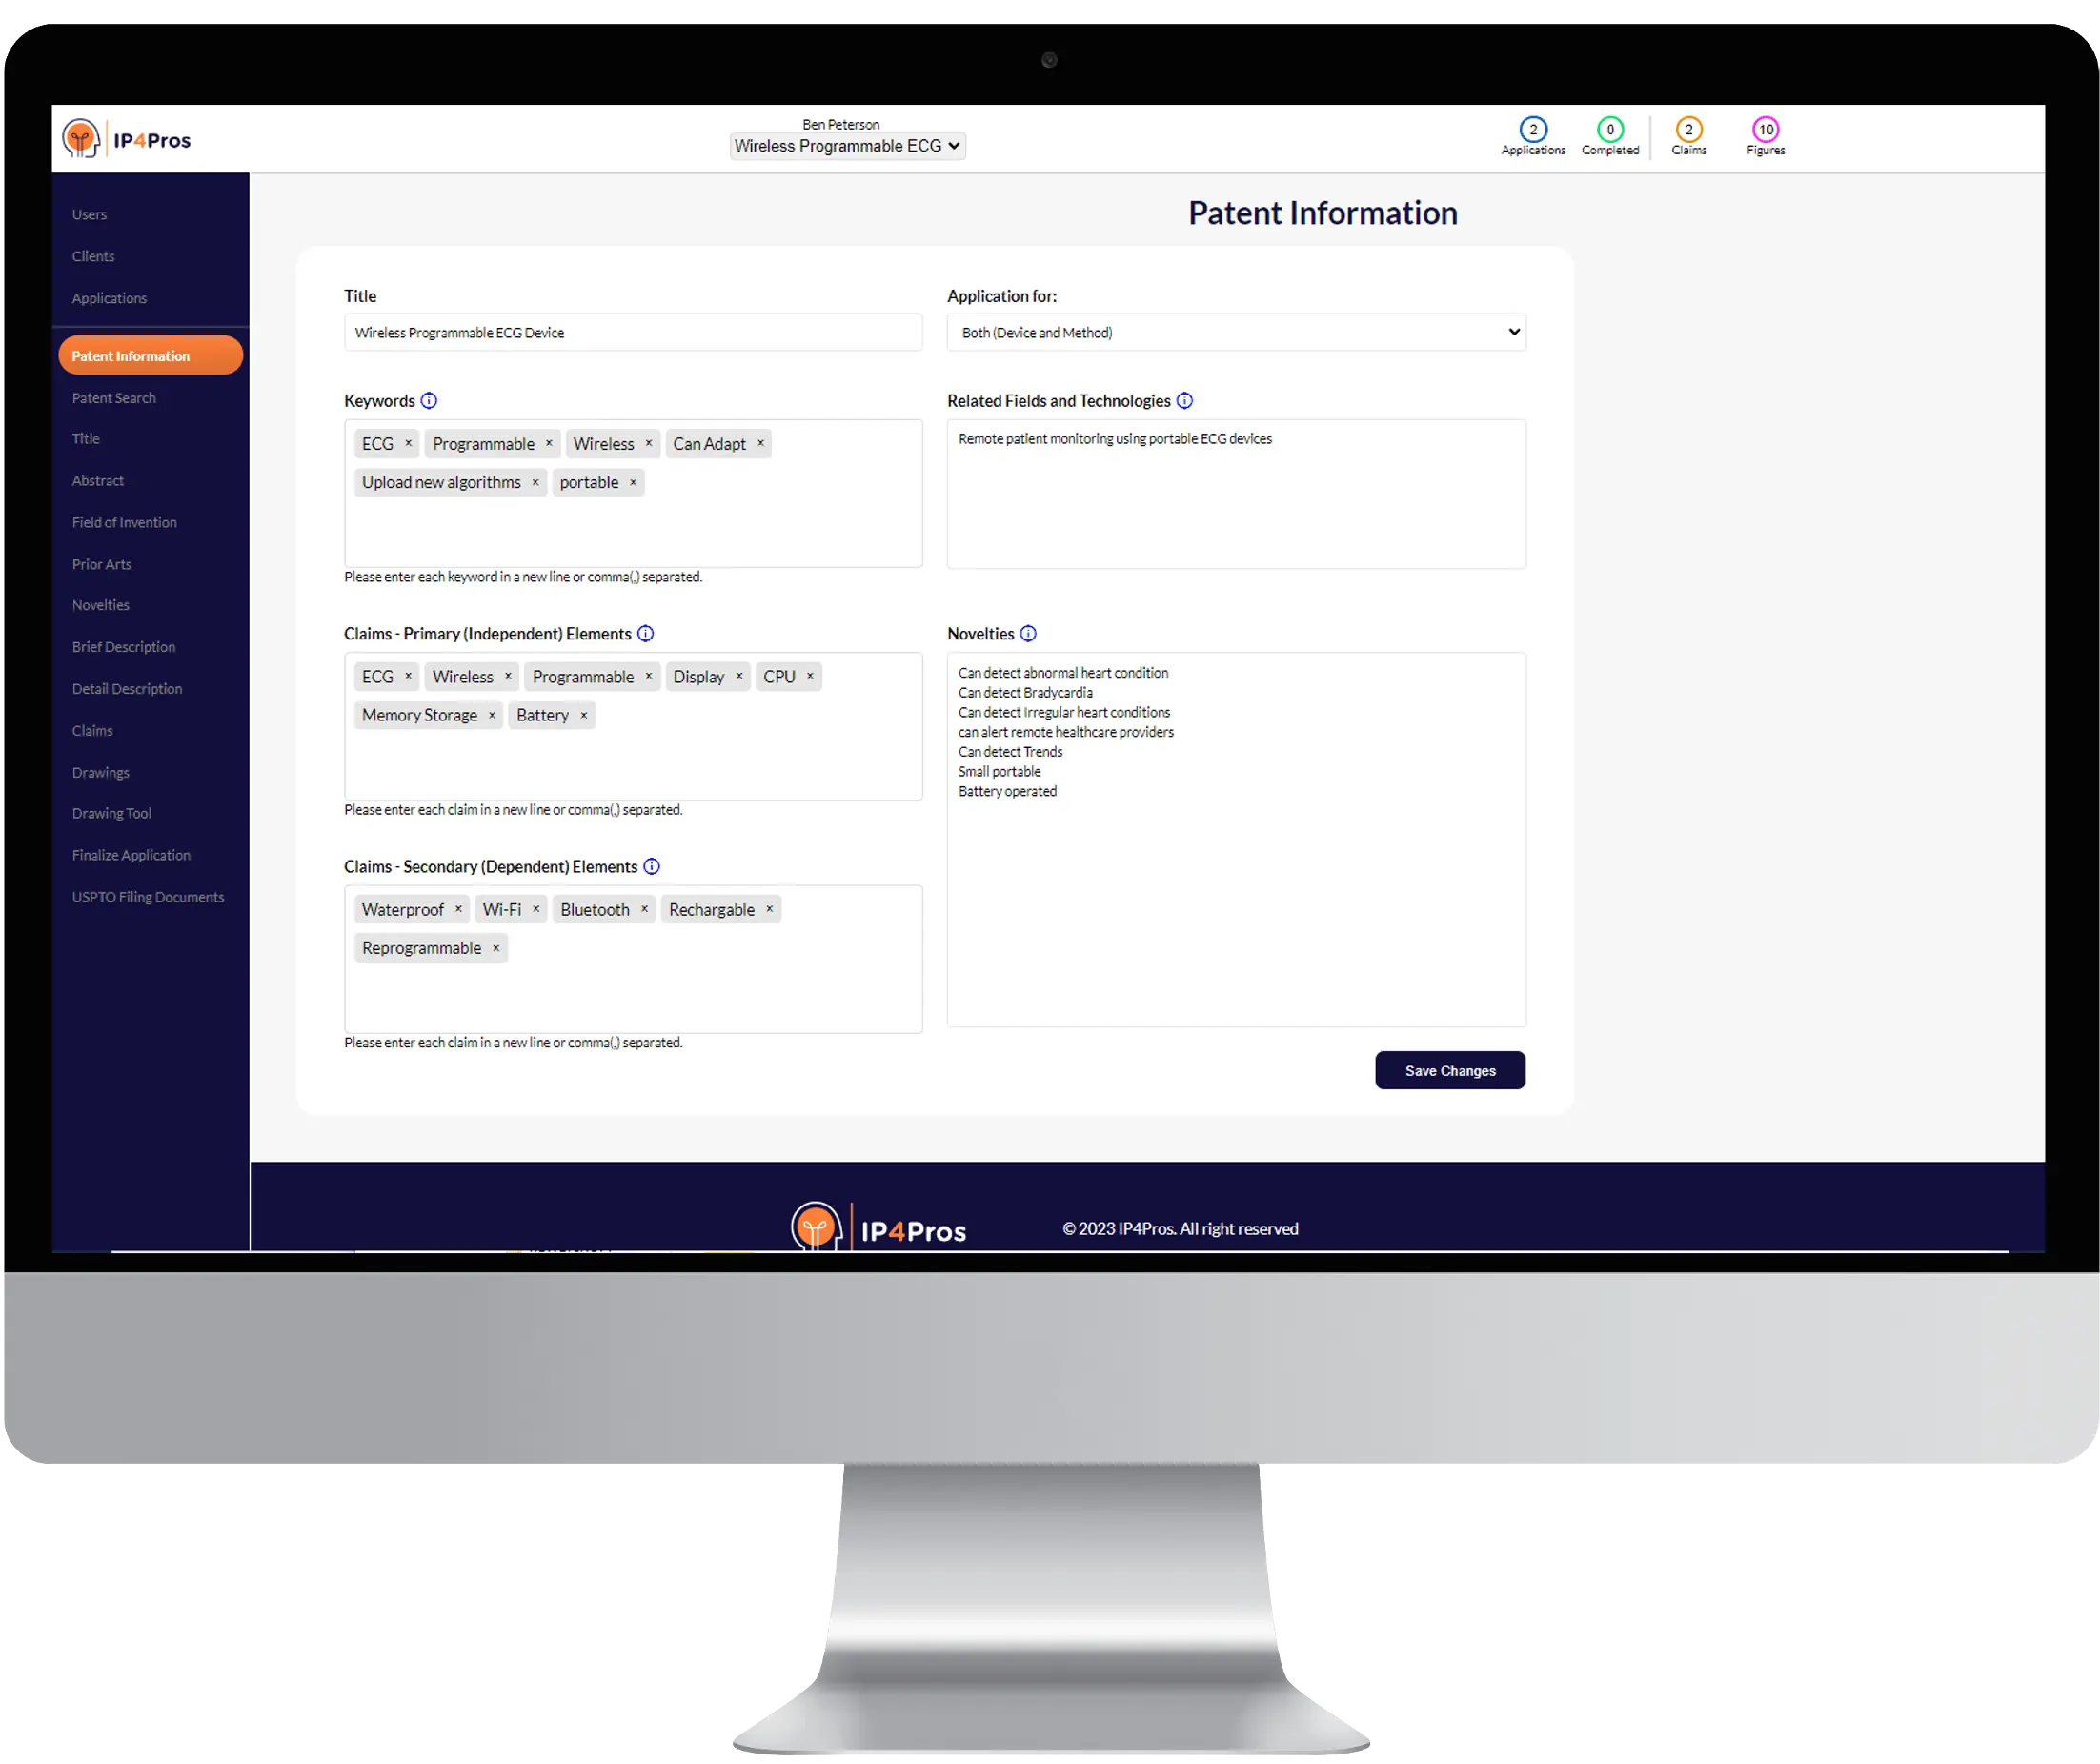Select the Prior Arts sidebar item

100,563
